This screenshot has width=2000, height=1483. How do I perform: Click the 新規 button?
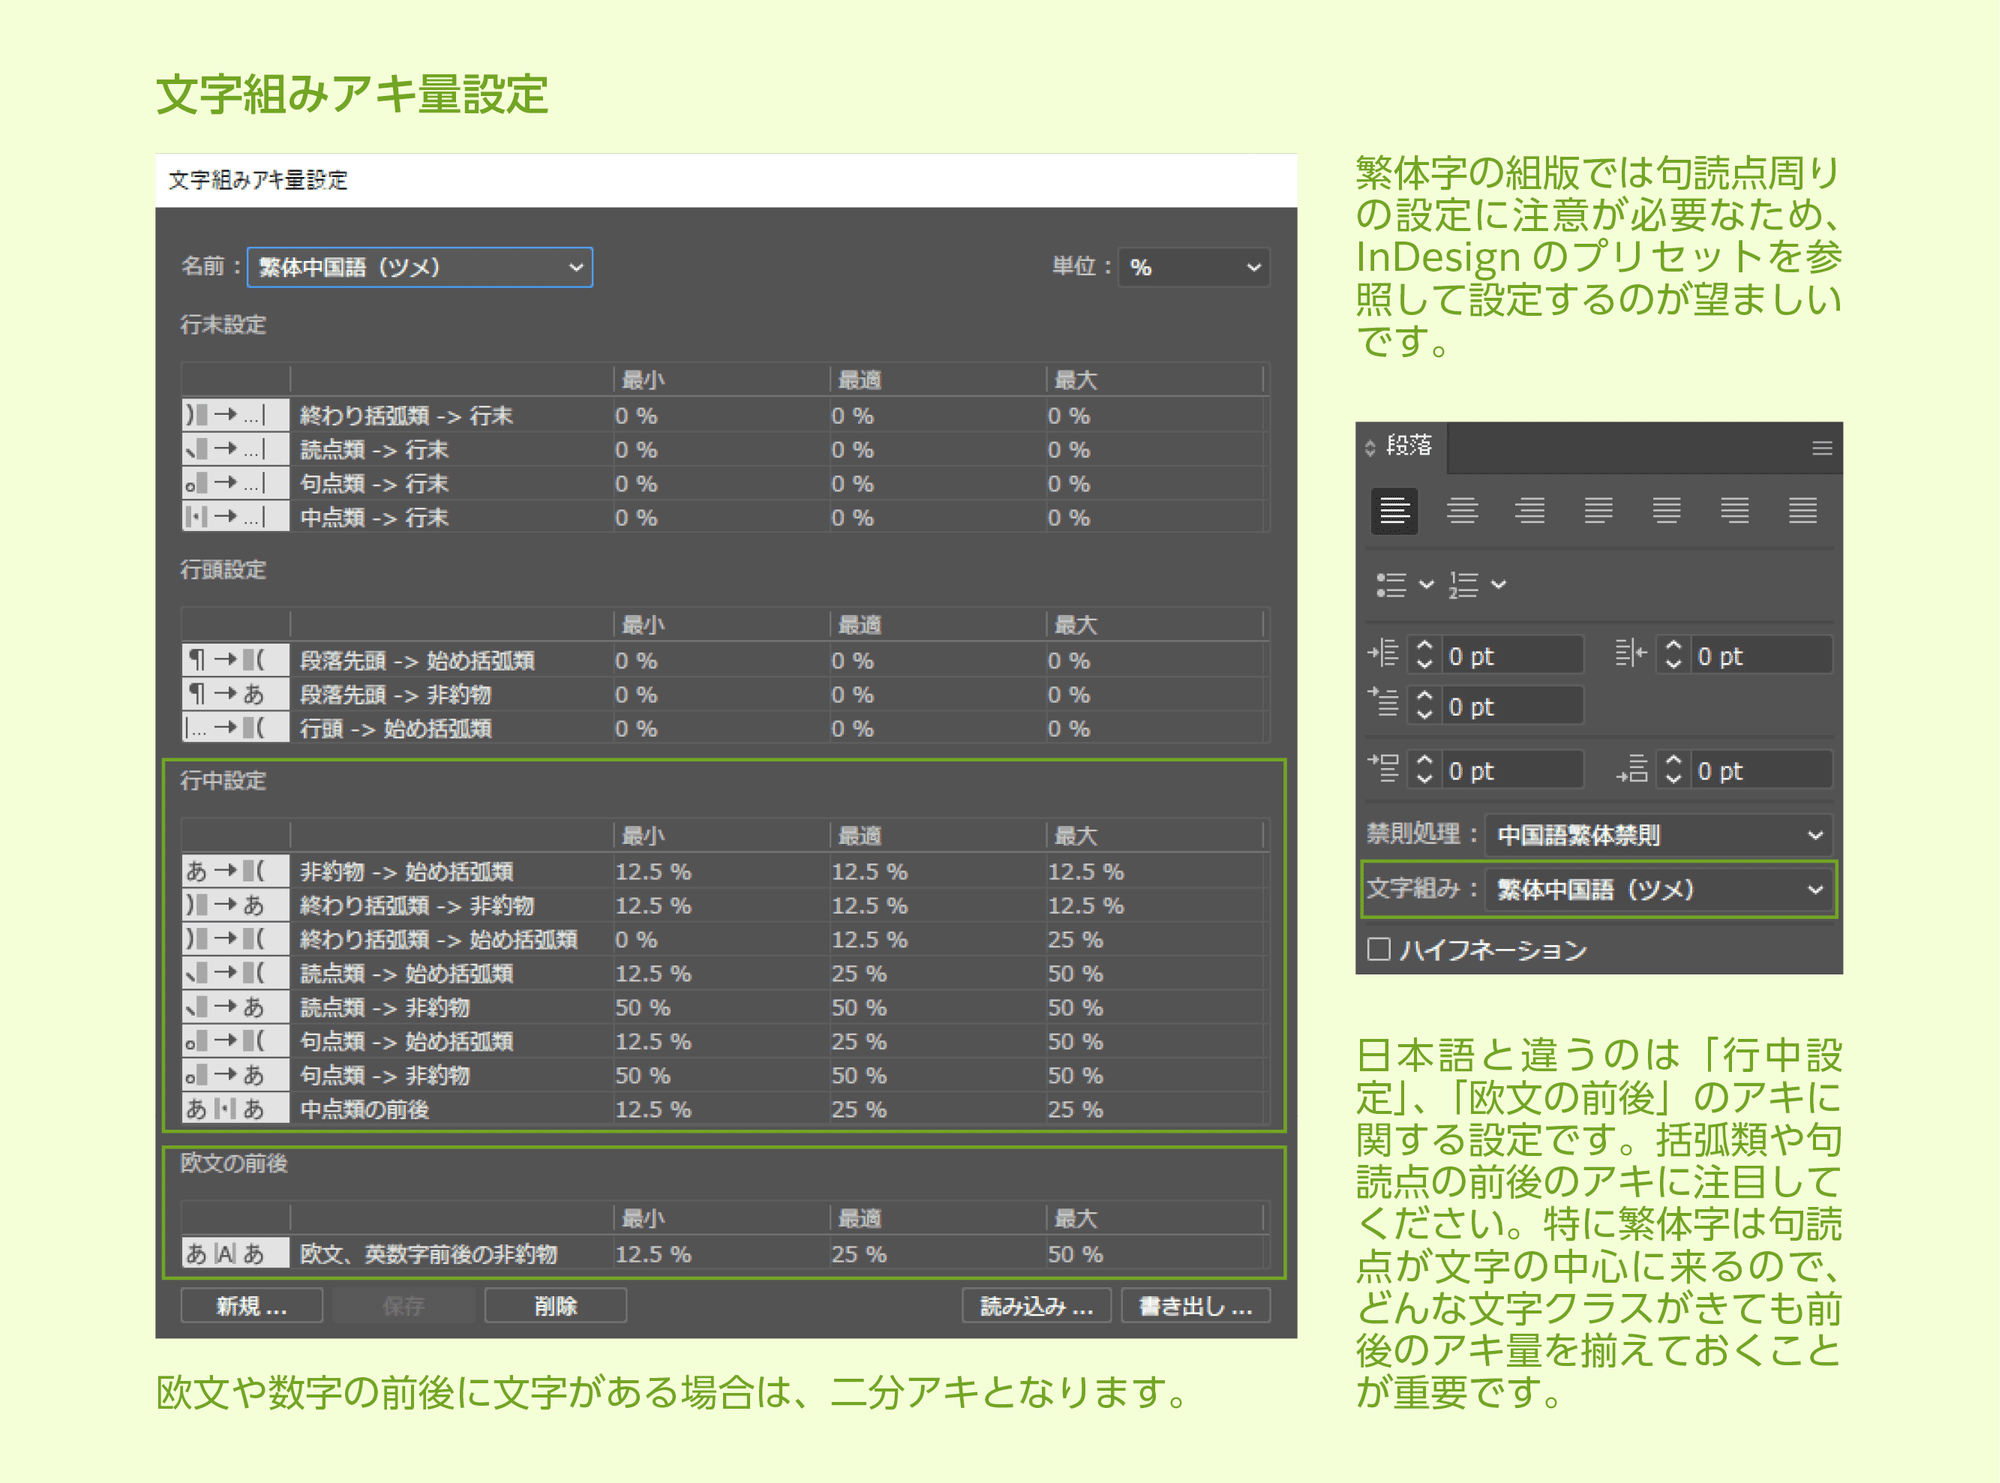251,1306
